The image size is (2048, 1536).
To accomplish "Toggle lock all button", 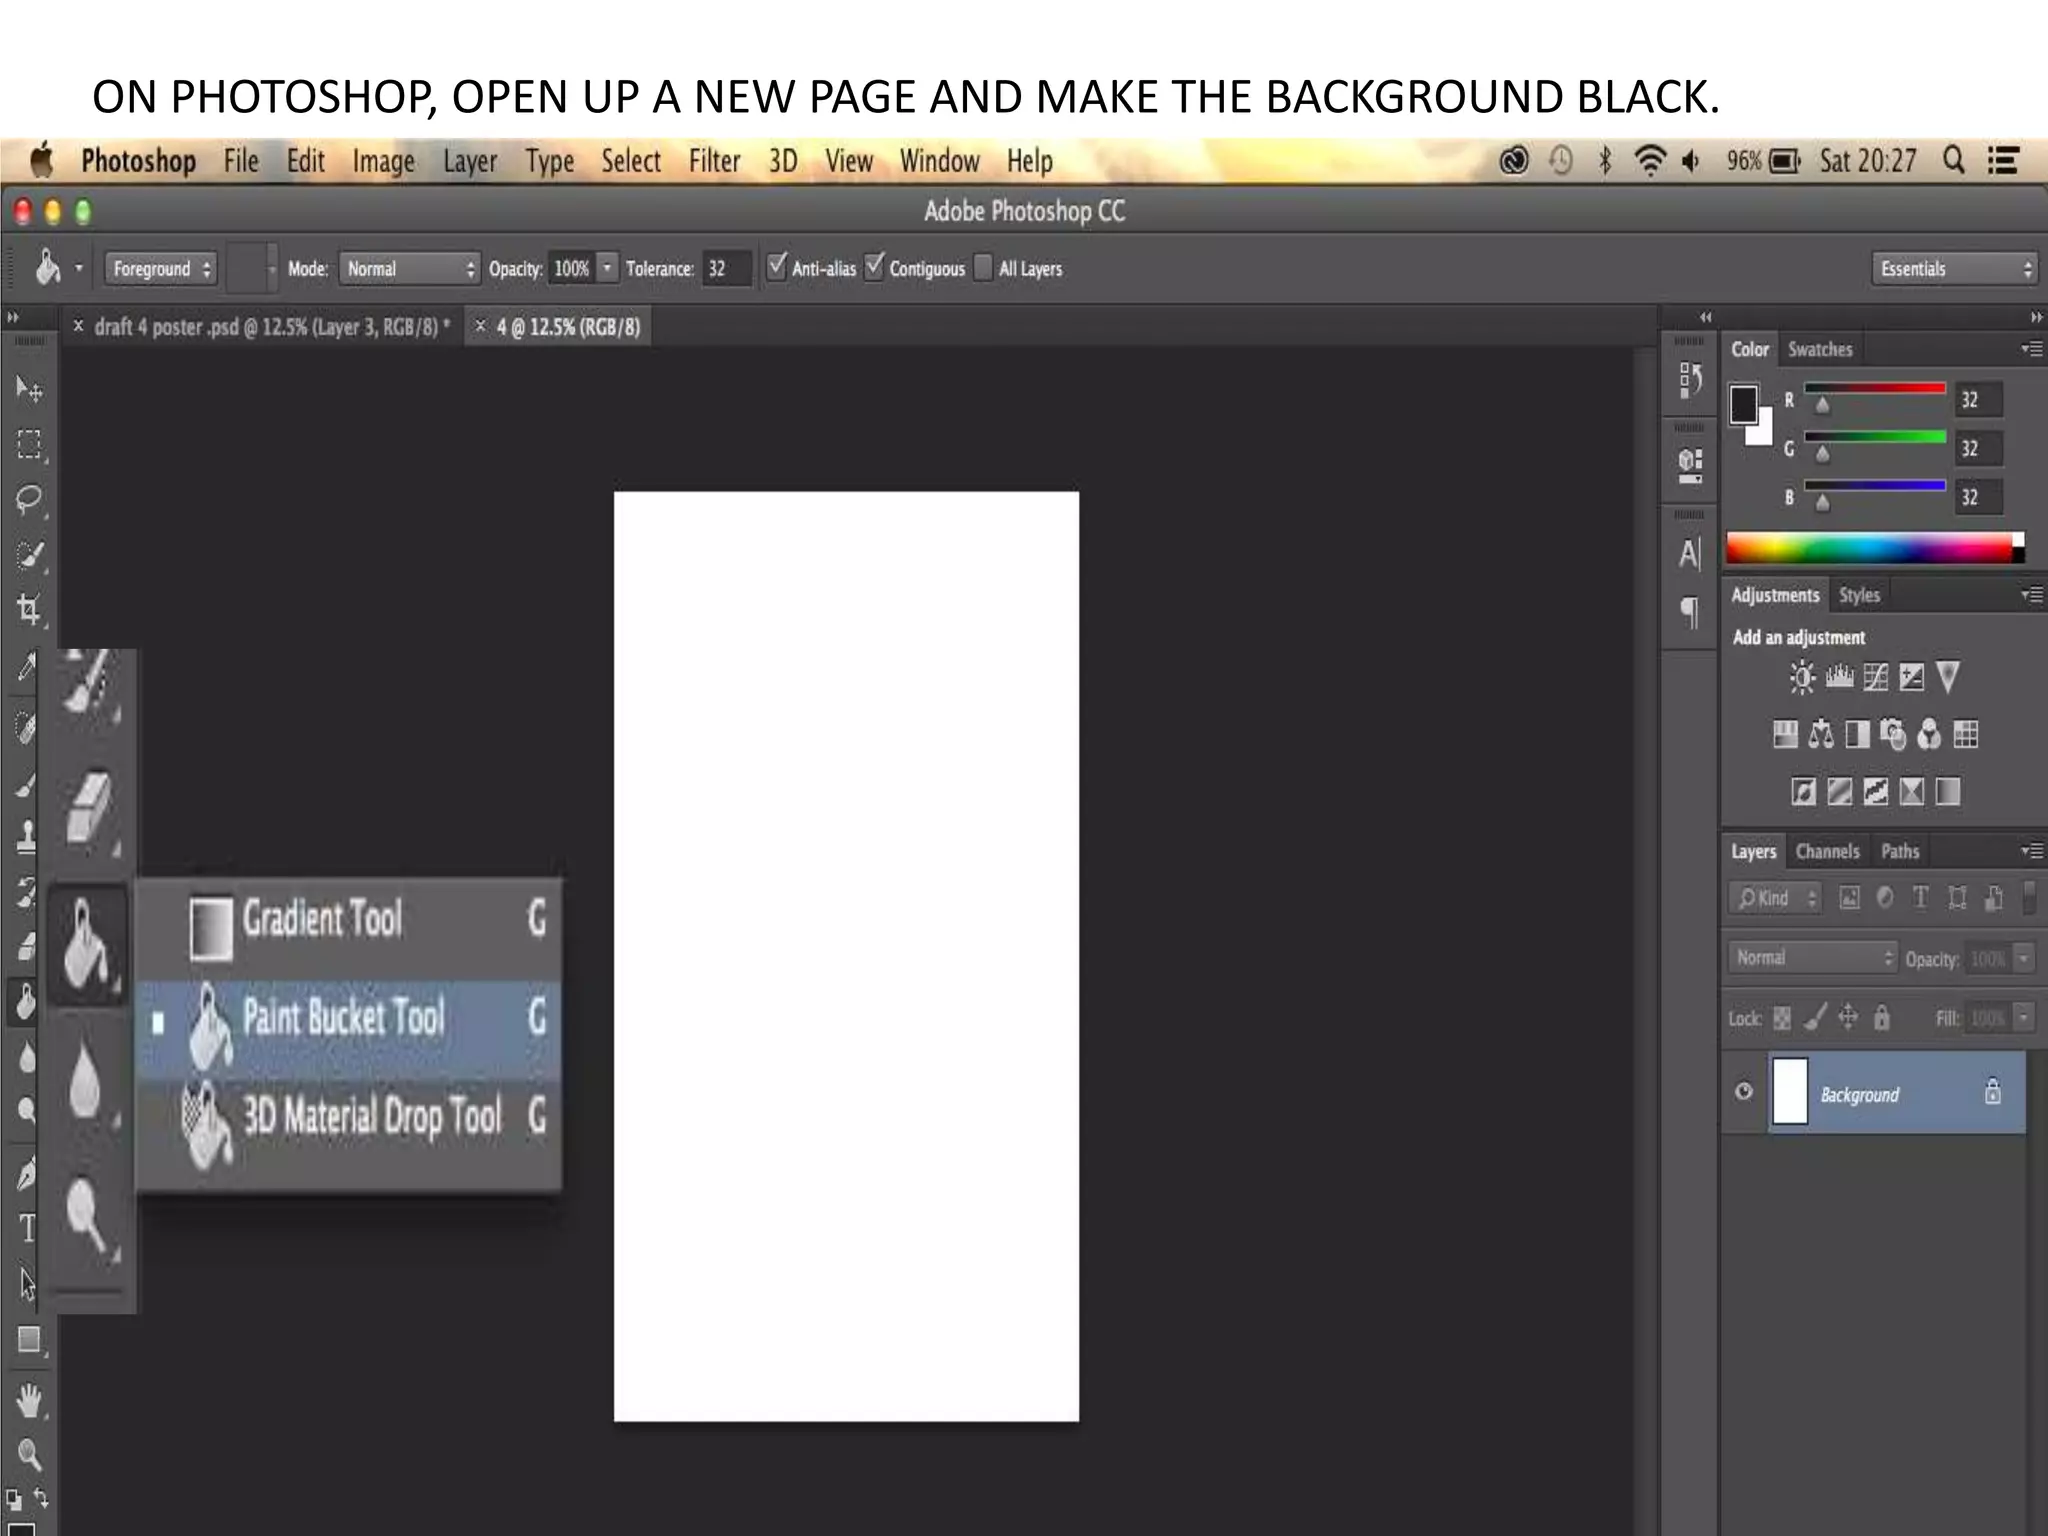I will coord(1882,1018).
